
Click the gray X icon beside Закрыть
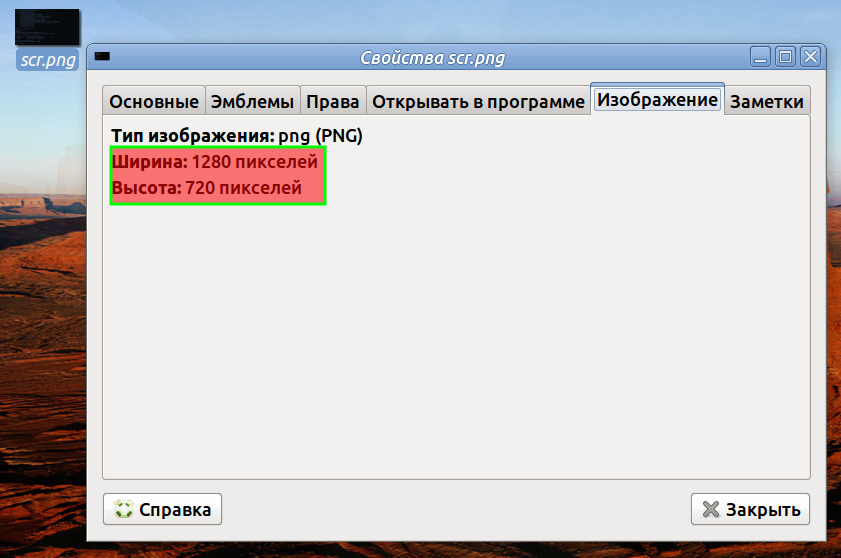pos(711,509)
